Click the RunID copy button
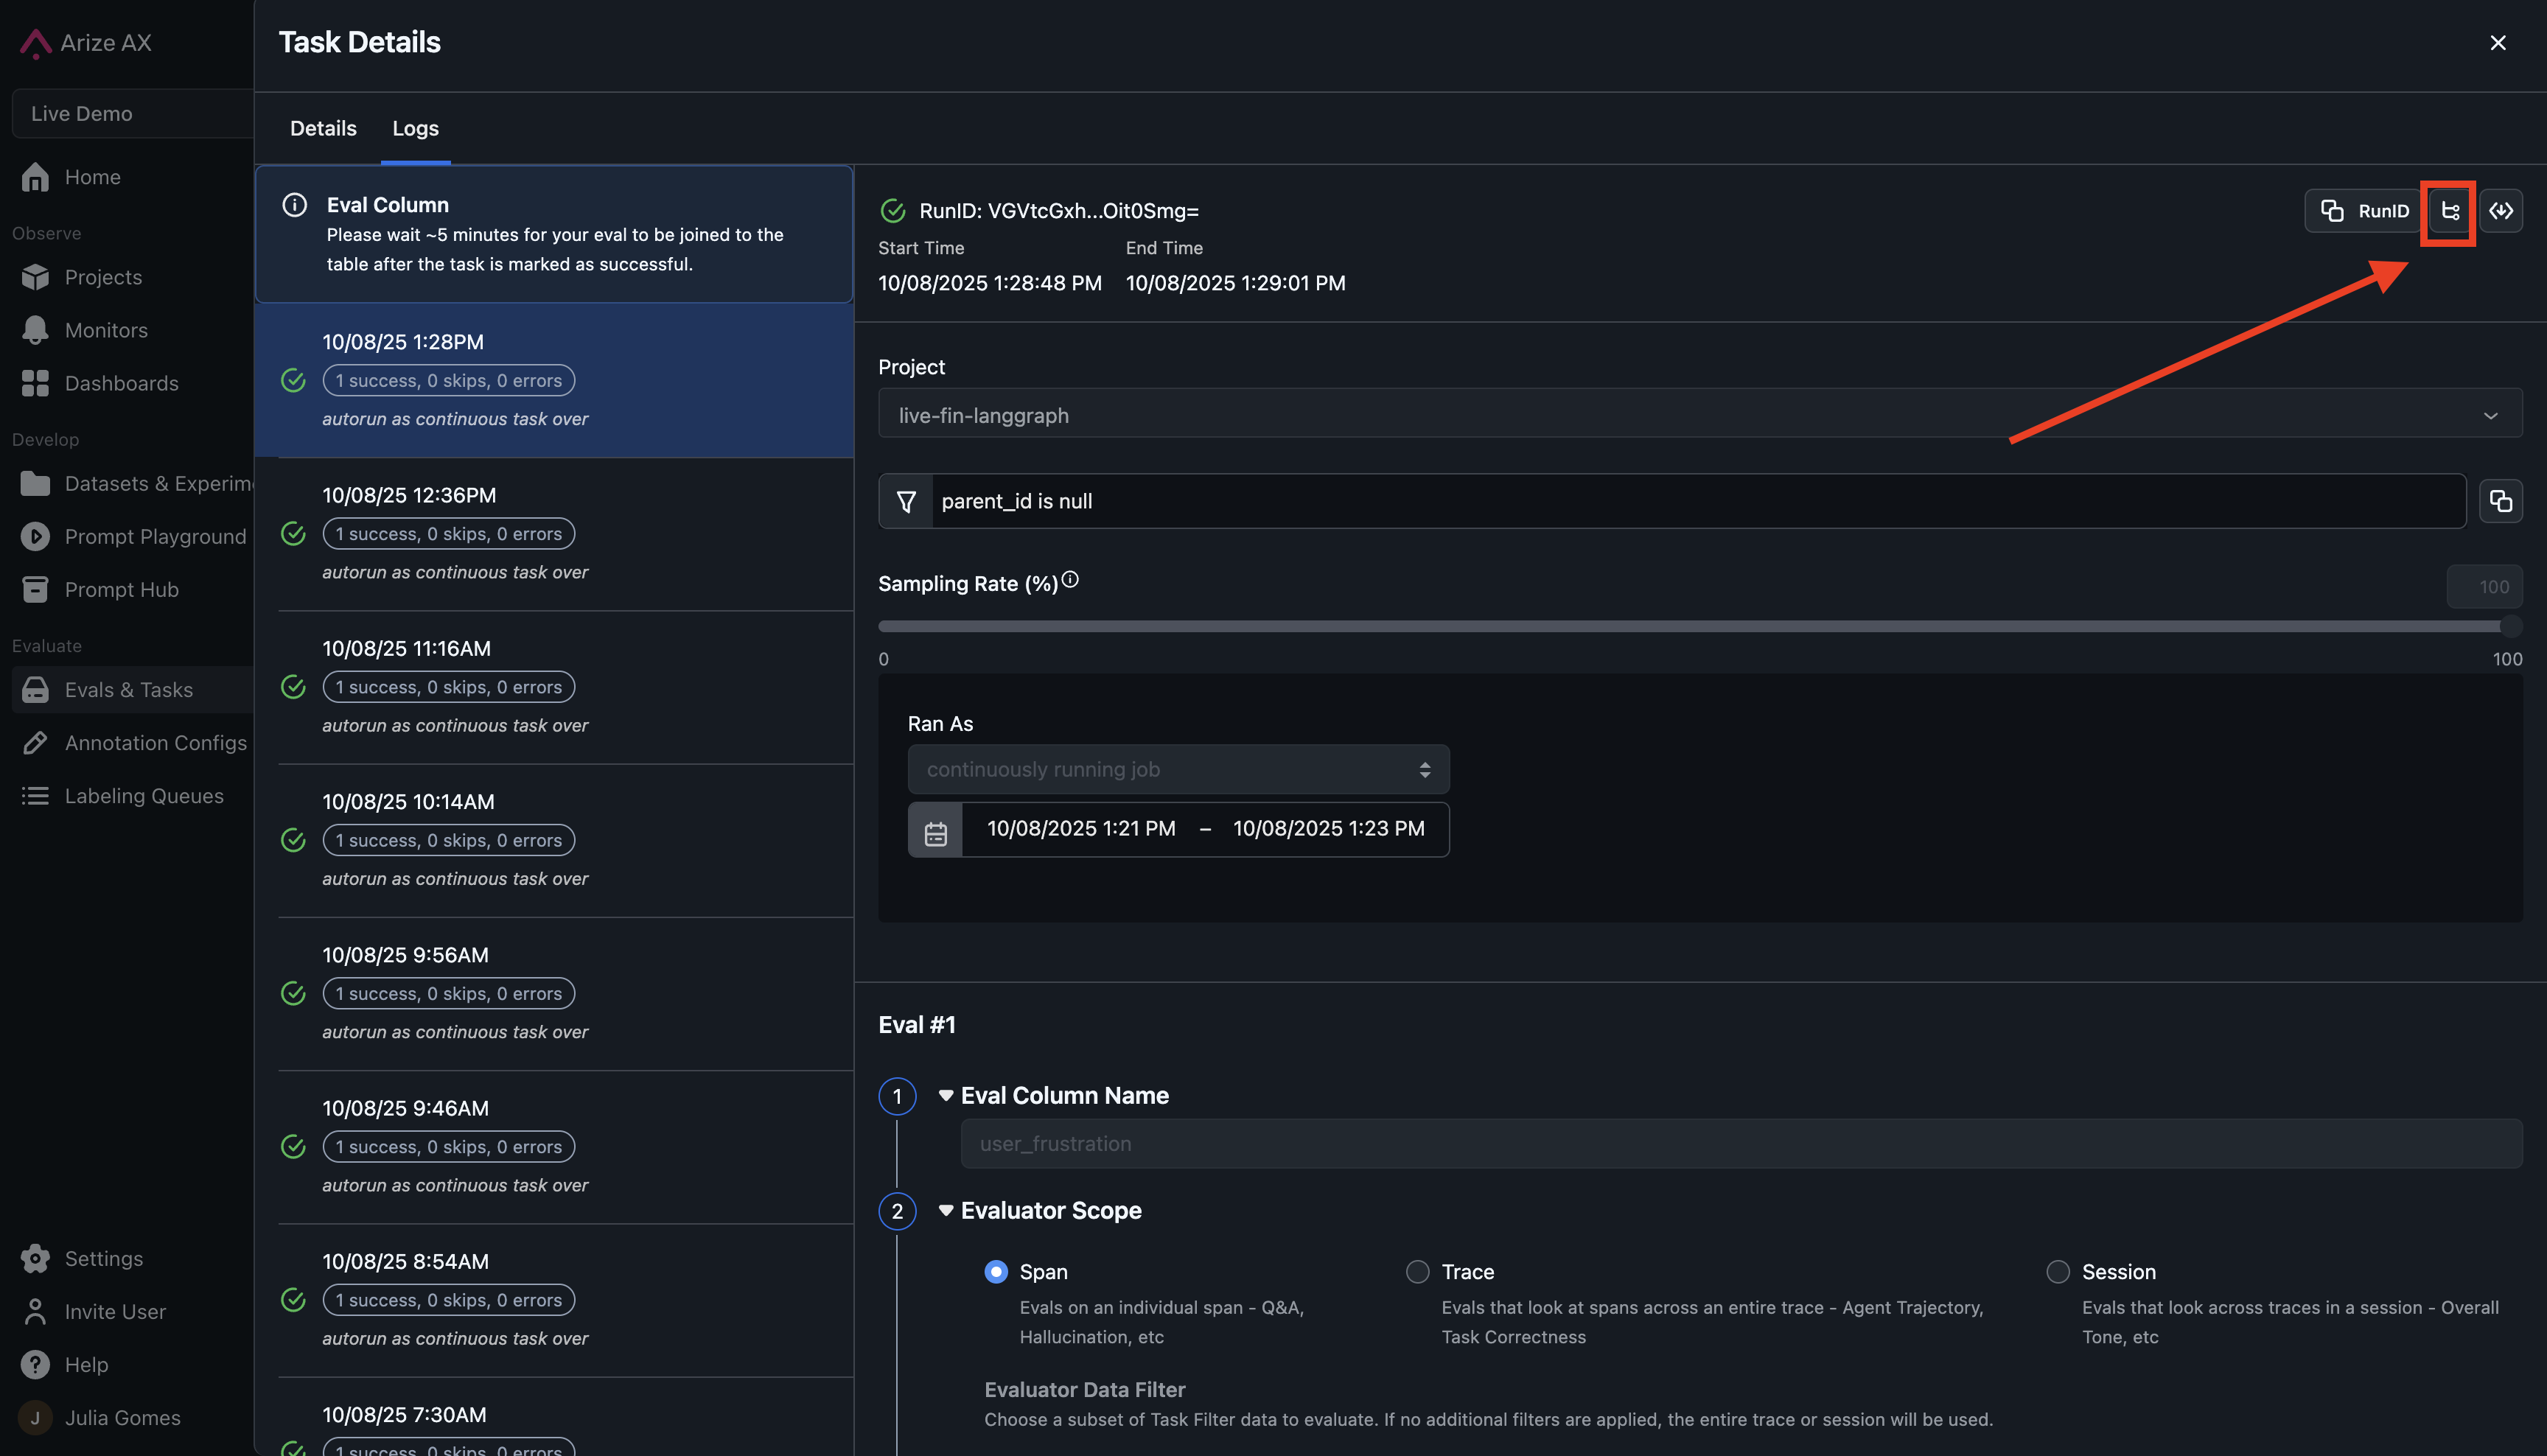2547x1456 pixels. pos(2364,211)
